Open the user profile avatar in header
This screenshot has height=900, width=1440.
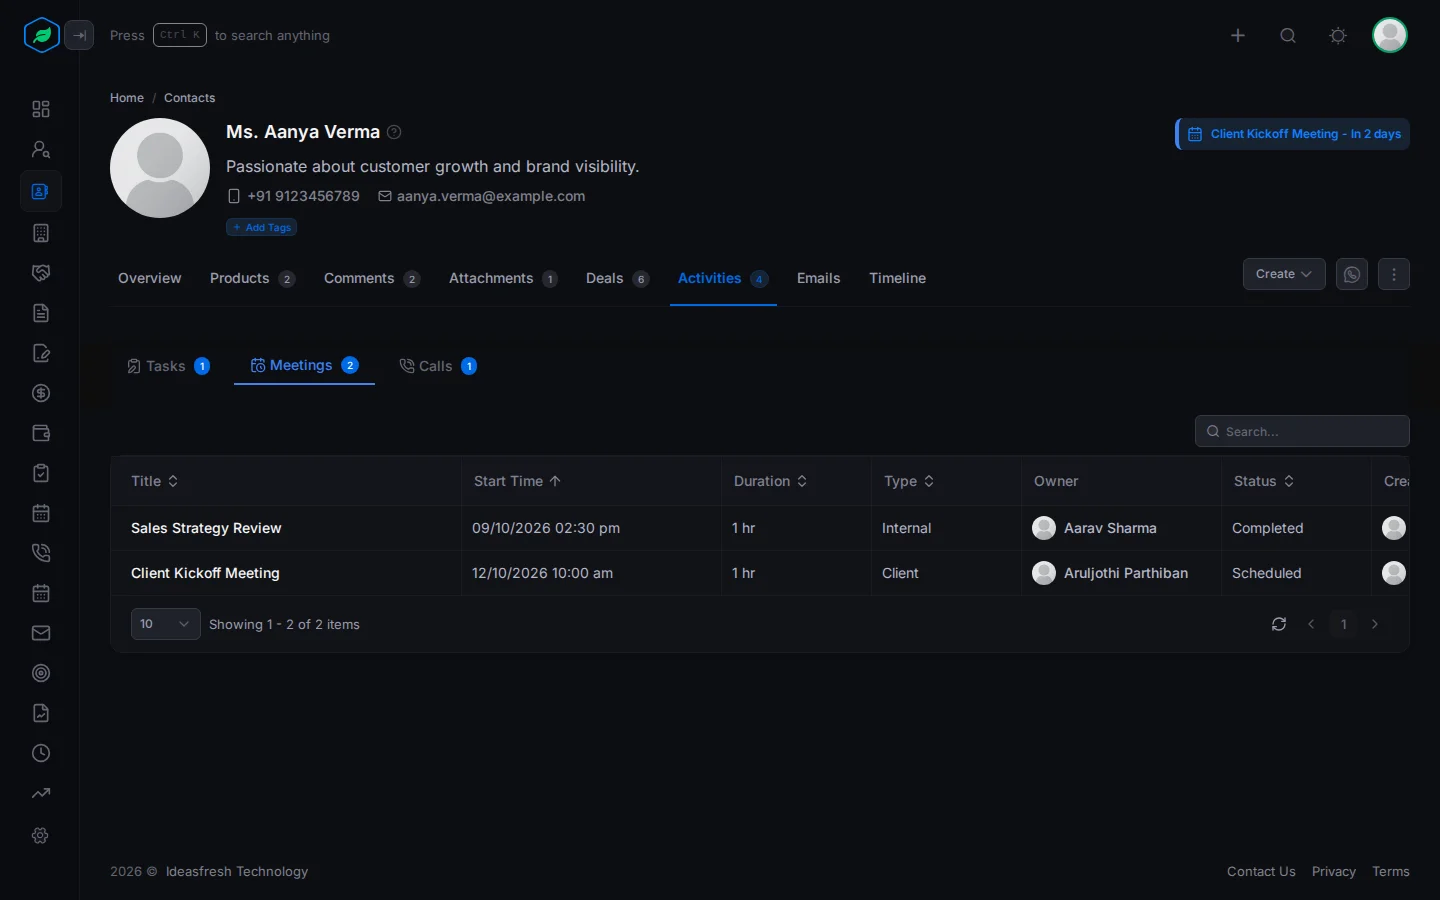(x=1390, y=36)
